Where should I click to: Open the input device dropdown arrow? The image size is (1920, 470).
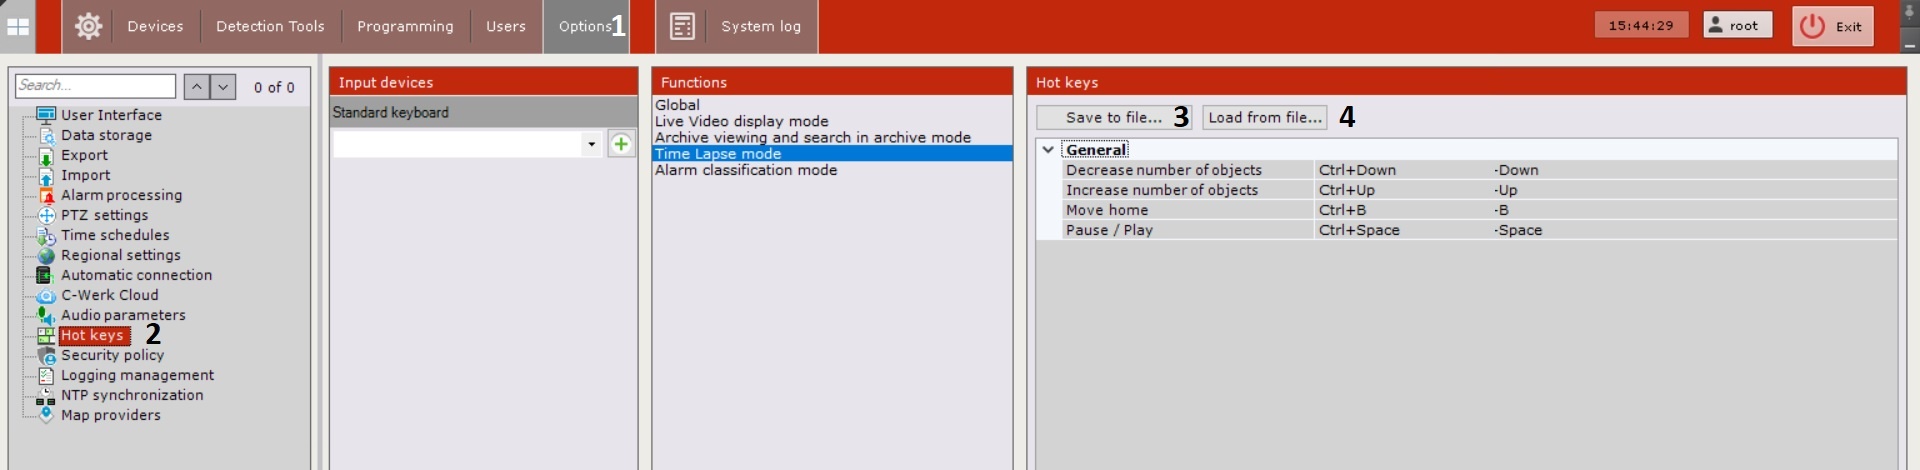pos(591,144)
